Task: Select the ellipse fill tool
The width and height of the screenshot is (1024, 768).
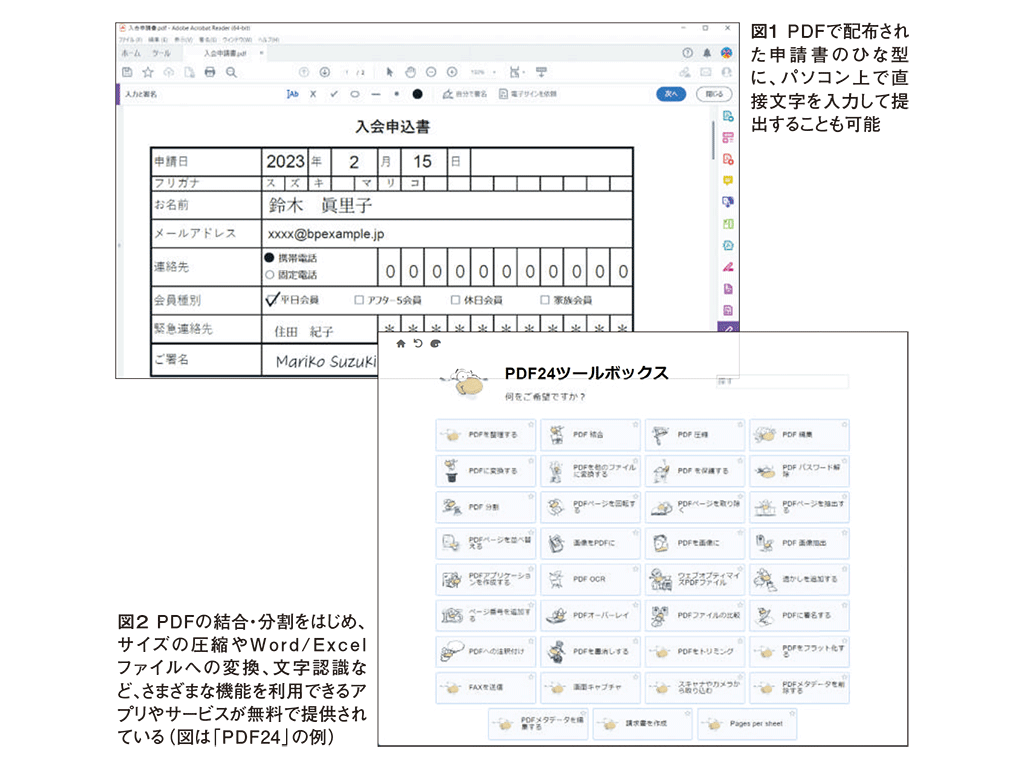Action: click(x=355, y=94)
